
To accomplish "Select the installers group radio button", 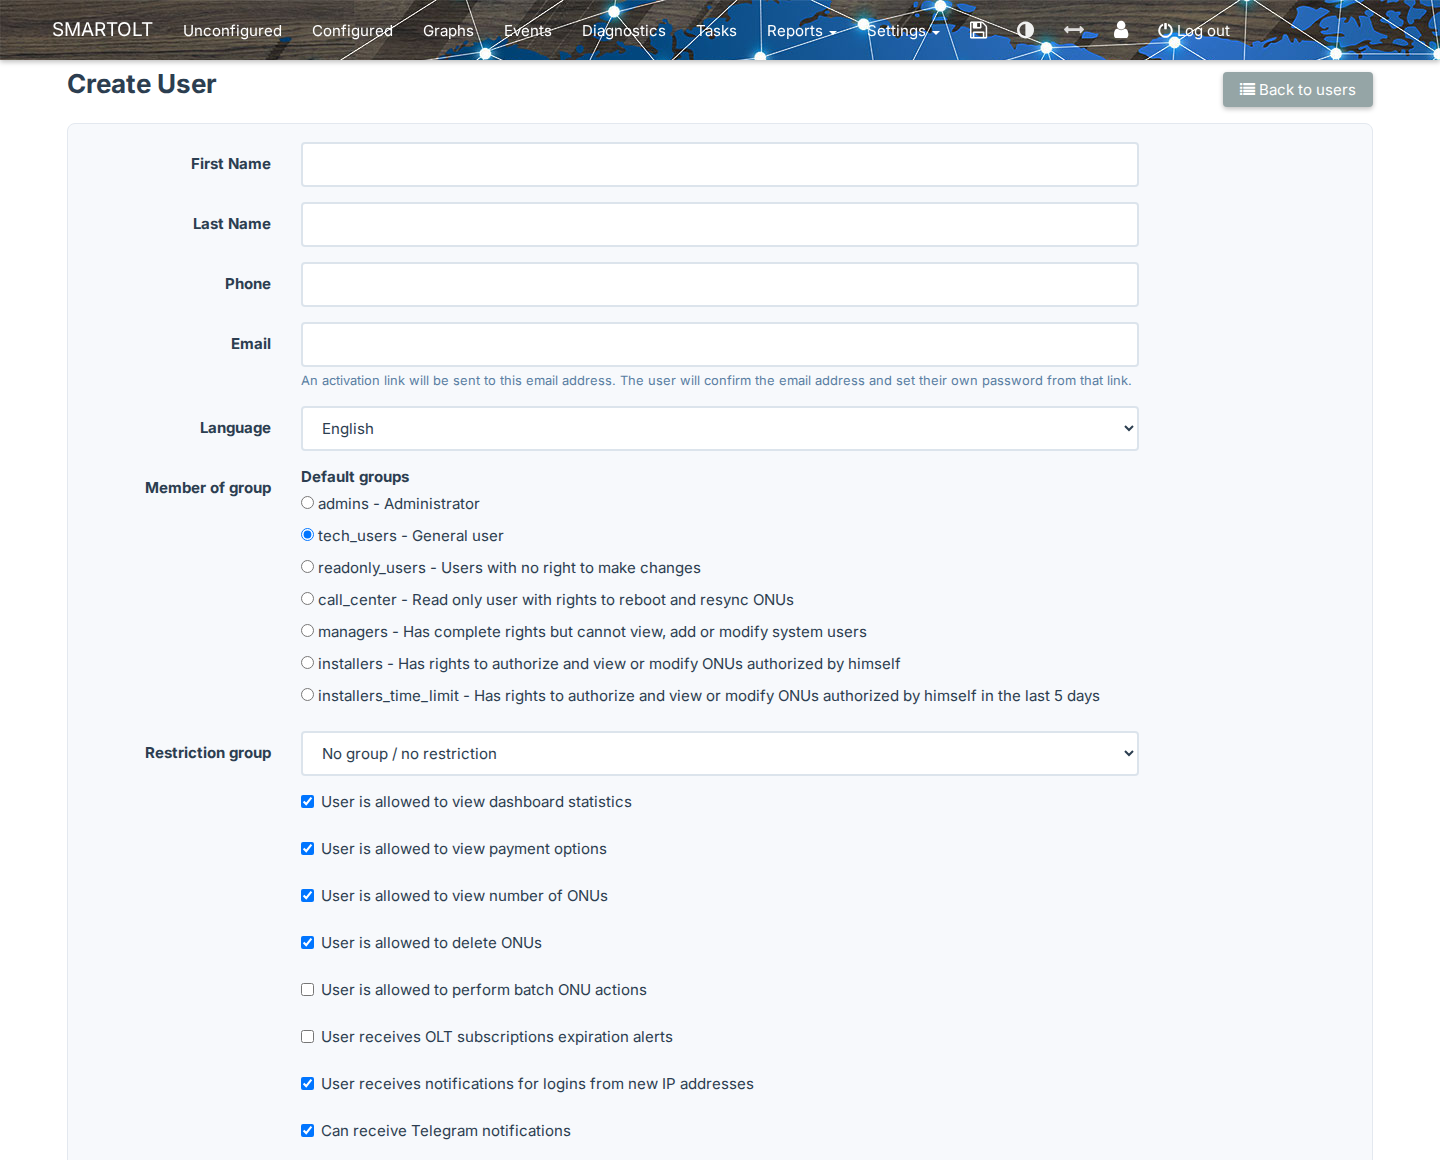I will pyautogui.click(x=308, y=663).
